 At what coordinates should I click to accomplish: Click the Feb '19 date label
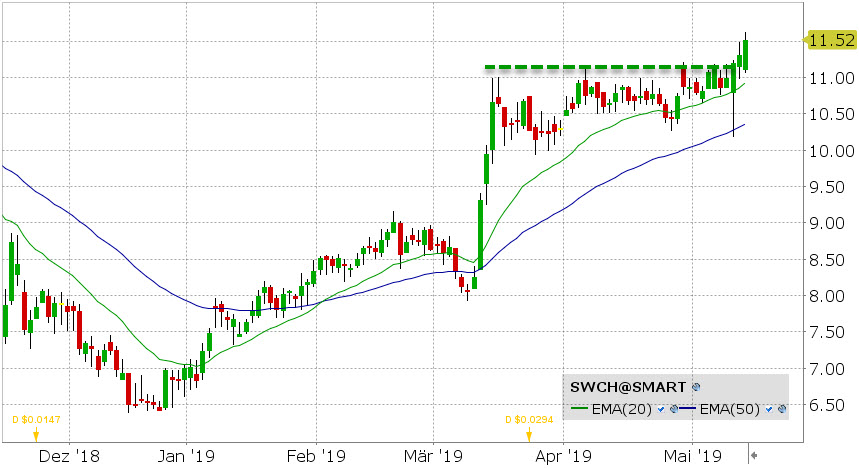pos(316,456)
